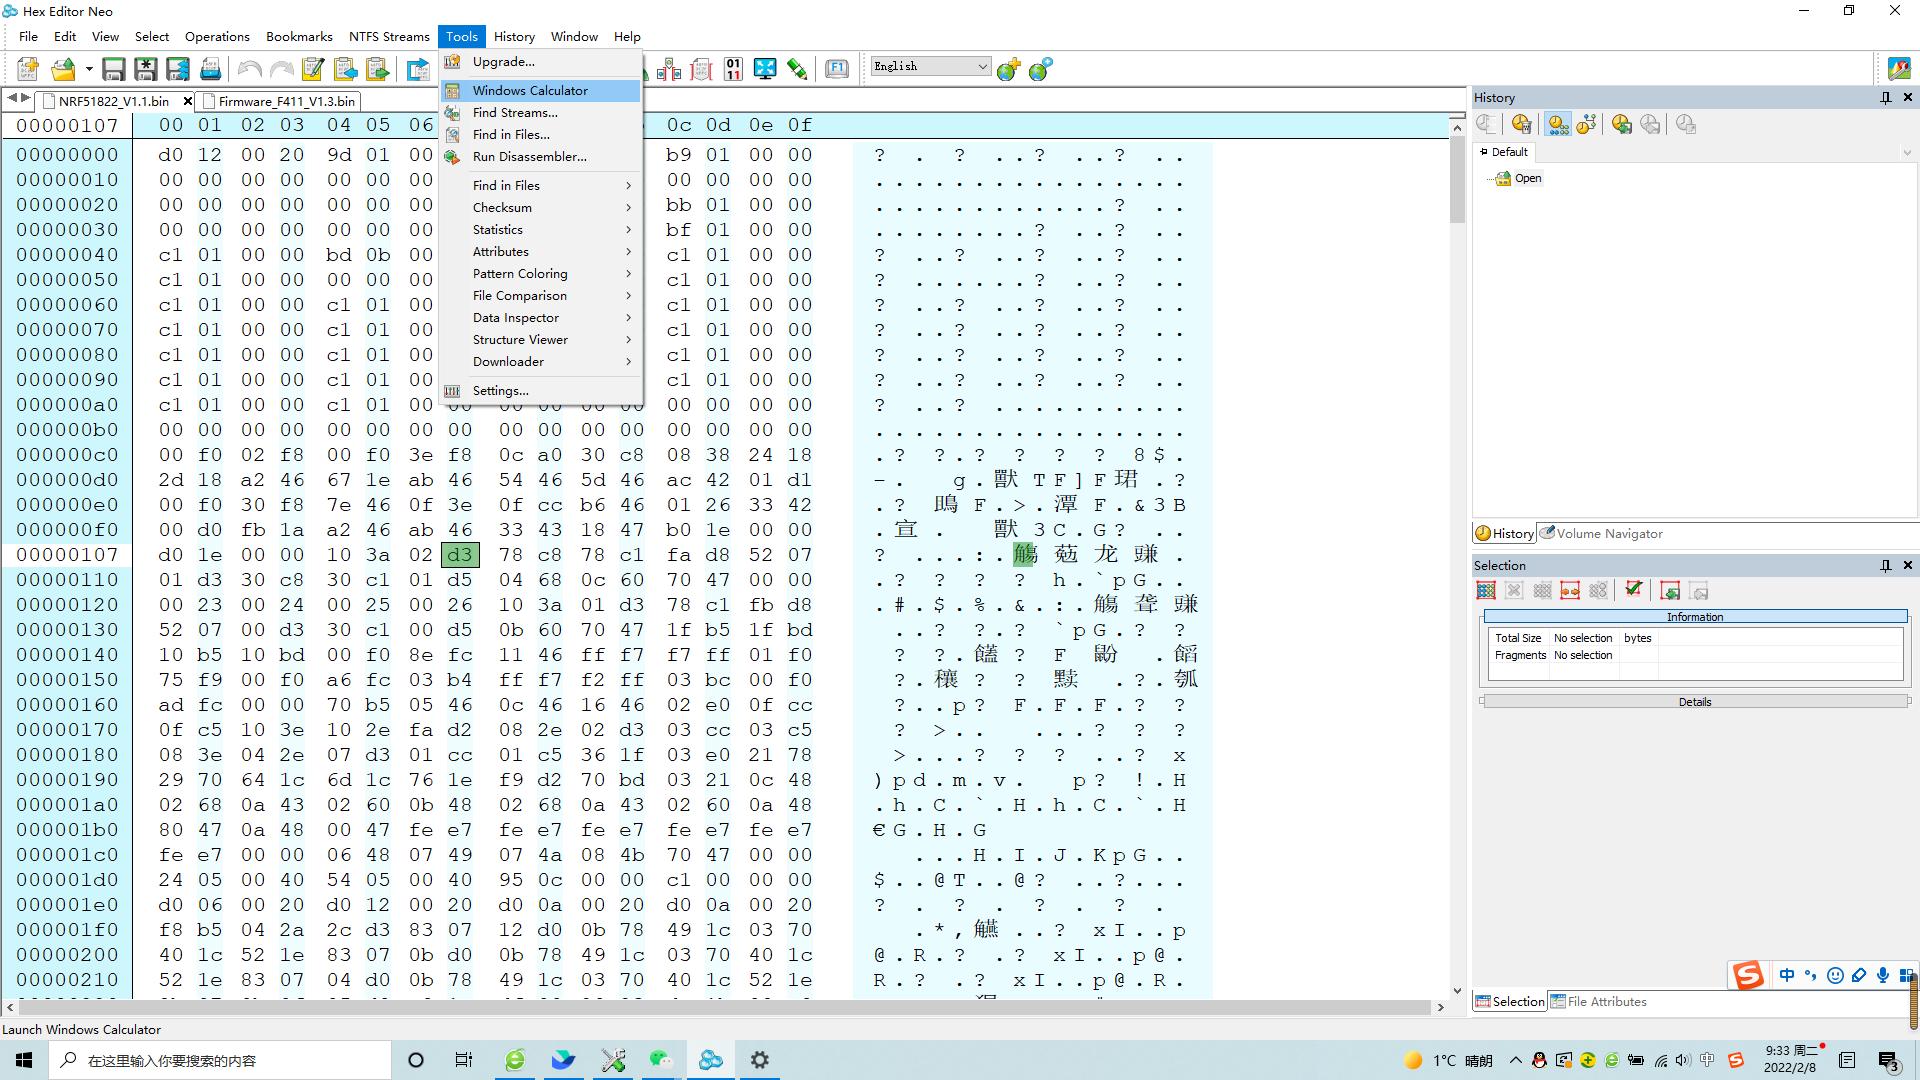Open the English language combo box

[x=930, y=66]
